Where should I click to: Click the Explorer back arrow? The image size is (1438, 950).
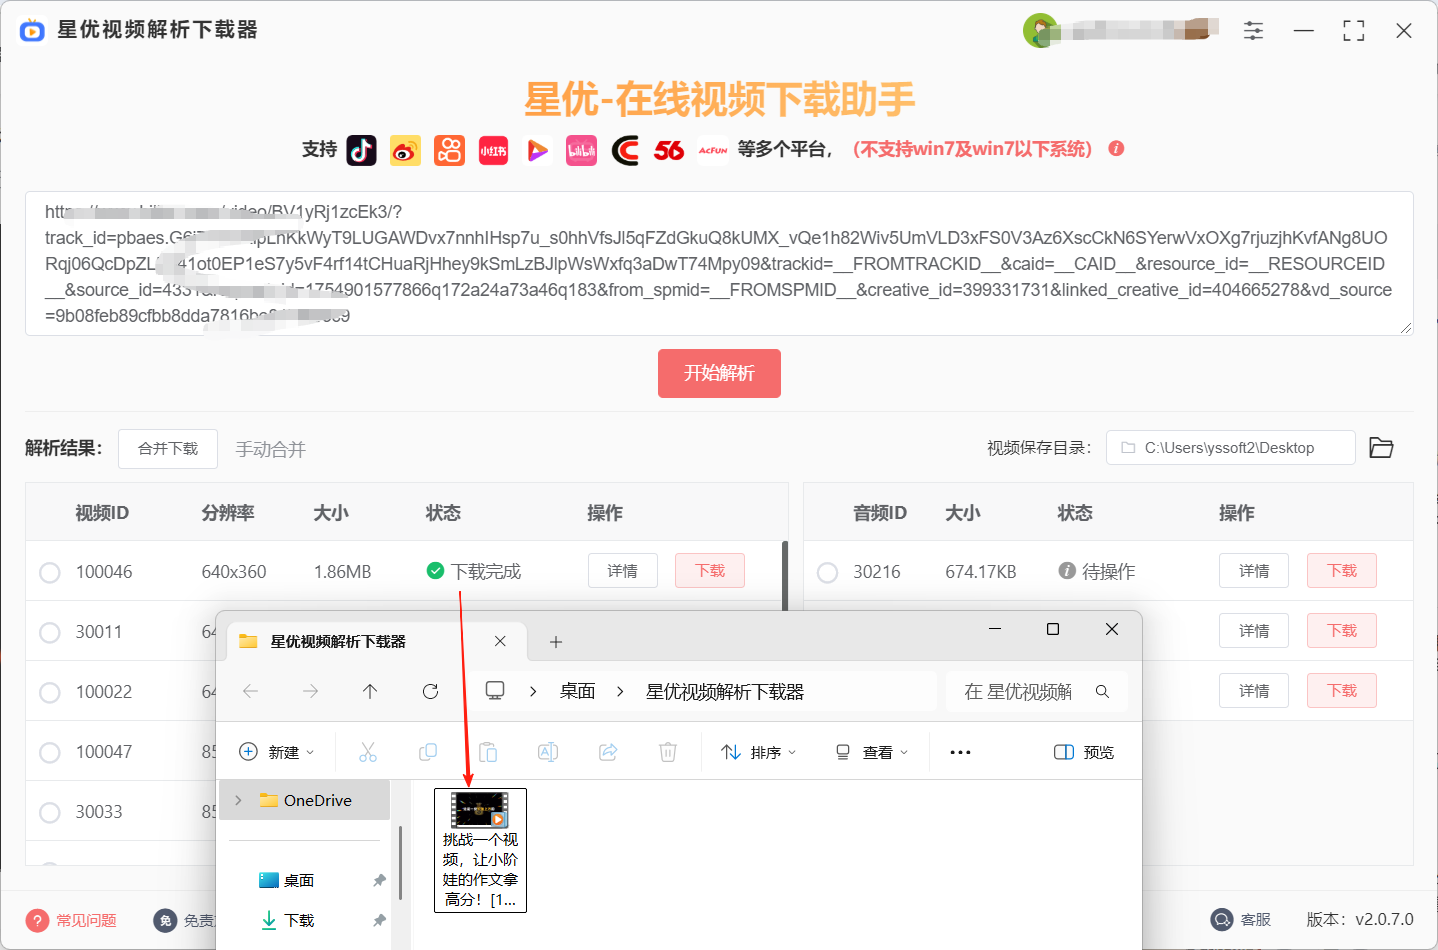pyautogui.click(x=250, y=691)
